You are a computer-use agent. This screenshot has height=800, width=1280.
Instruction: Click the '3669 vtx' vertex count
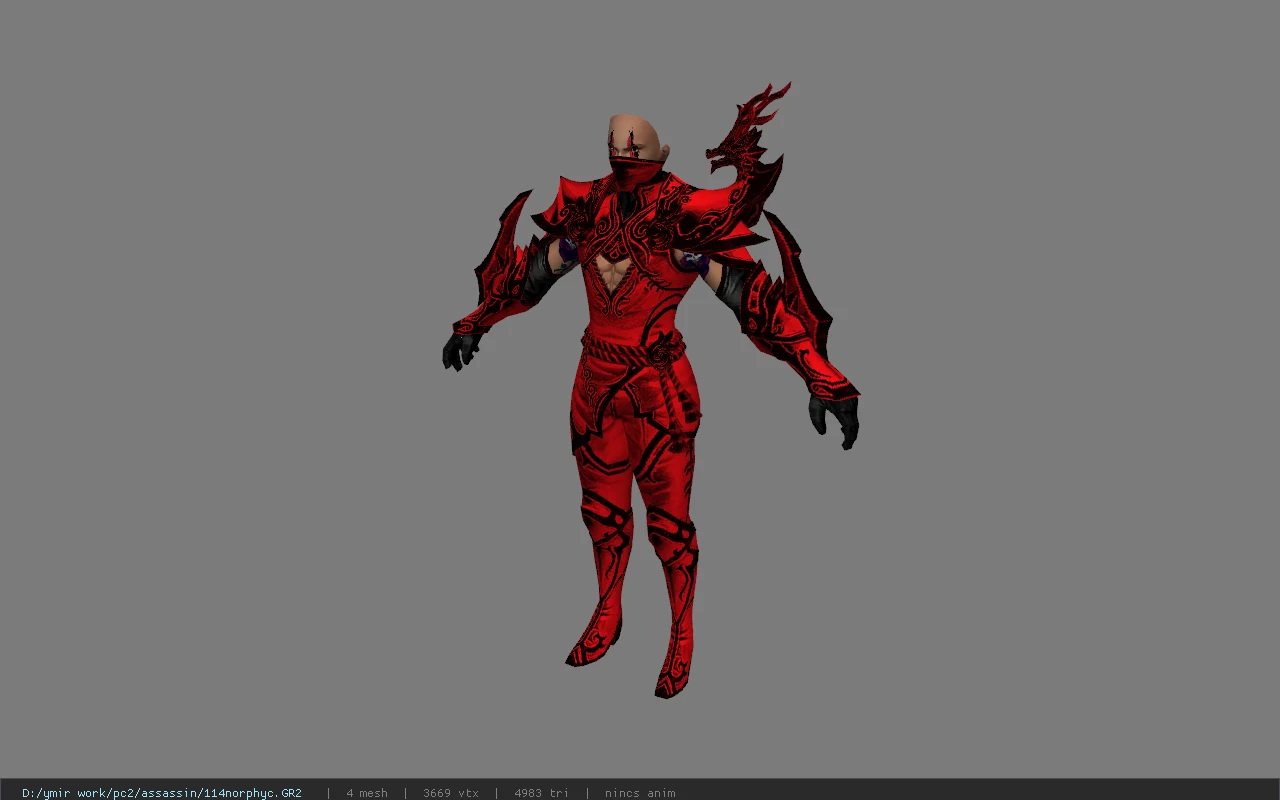coord(451,793)
